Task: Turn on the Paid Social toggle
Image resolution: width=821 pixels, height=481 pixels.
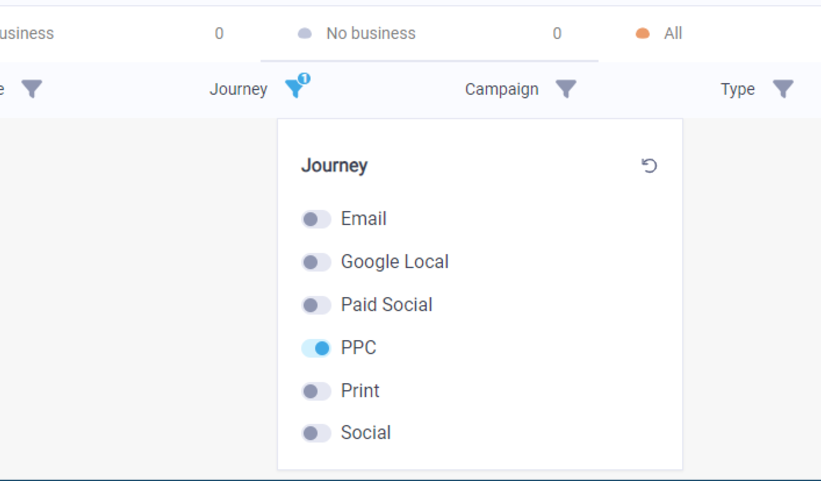Action: [x=316, y=305]
